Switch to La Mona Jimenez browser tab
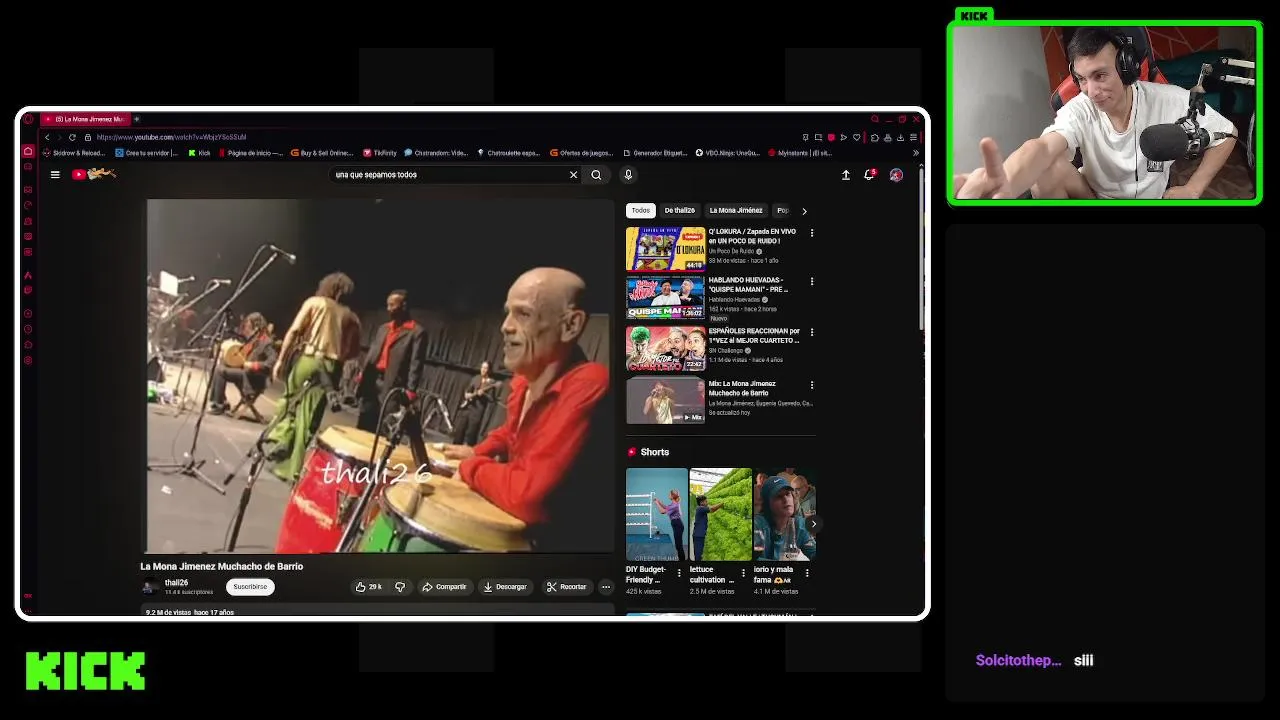The height and width of the screenshot is (720, 1280). (x=85, y=119)
